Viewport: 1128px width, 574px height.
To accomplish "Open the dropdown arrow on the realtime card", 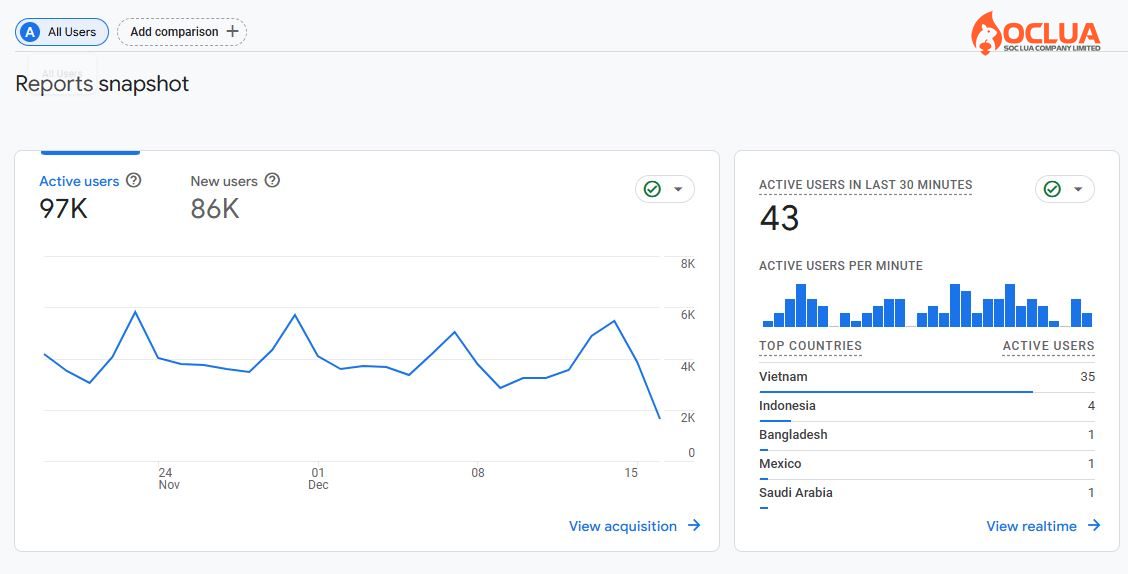I will tap(1078, 189).
